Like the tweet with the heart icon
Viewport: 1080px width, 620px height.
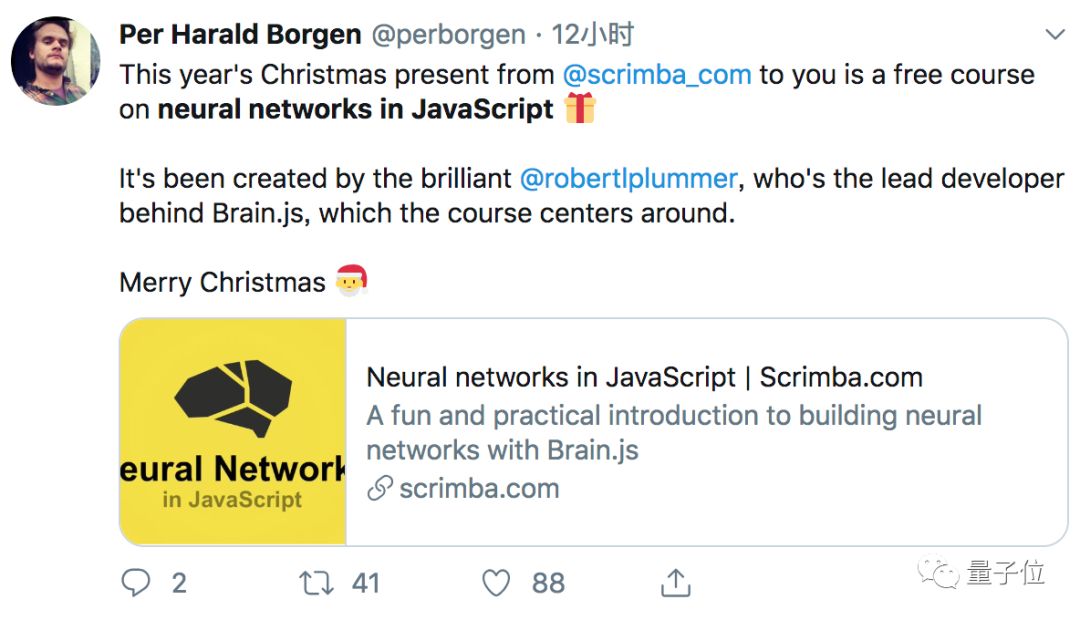(496, 583)
